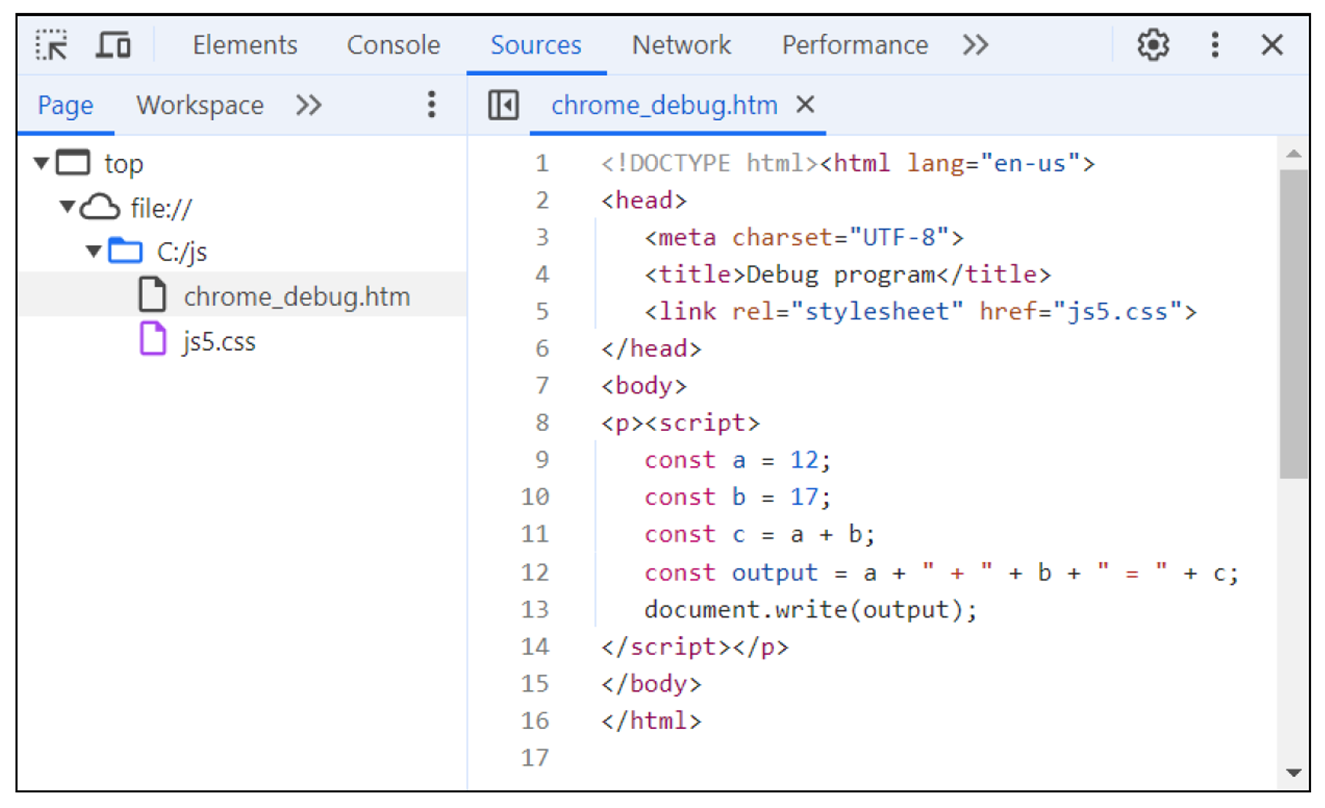This screenshot has height=808, width=1325.
Task: Click the js5.css file icon
Action: pos(152,341)
